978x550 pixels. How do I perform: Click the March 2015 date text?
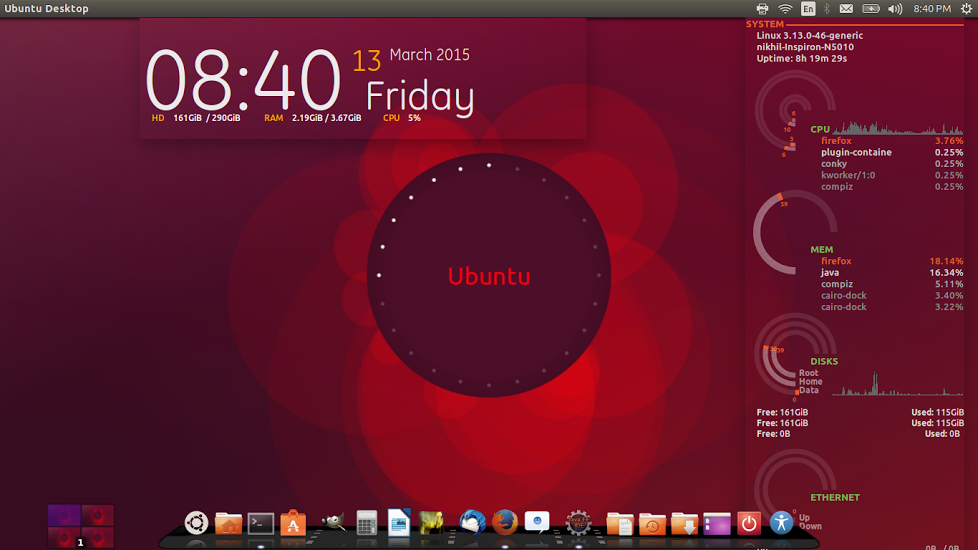click(429, 55)
